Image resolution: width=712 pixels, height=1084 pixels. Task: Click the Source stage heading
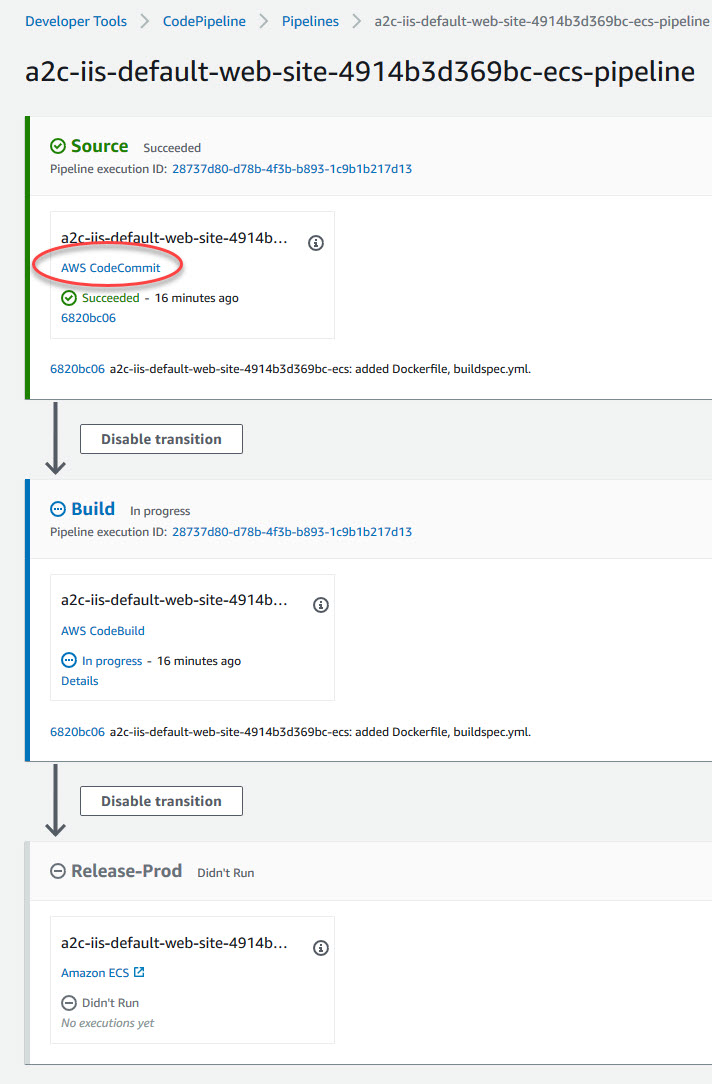pyautogui.click(x=100, y=146)
